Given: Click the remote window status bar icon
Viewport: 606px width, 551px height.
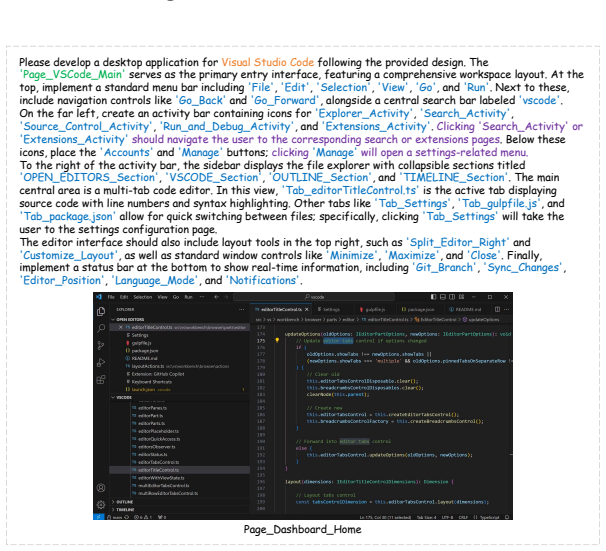Looking at the screenshot, I should [99, 517].
